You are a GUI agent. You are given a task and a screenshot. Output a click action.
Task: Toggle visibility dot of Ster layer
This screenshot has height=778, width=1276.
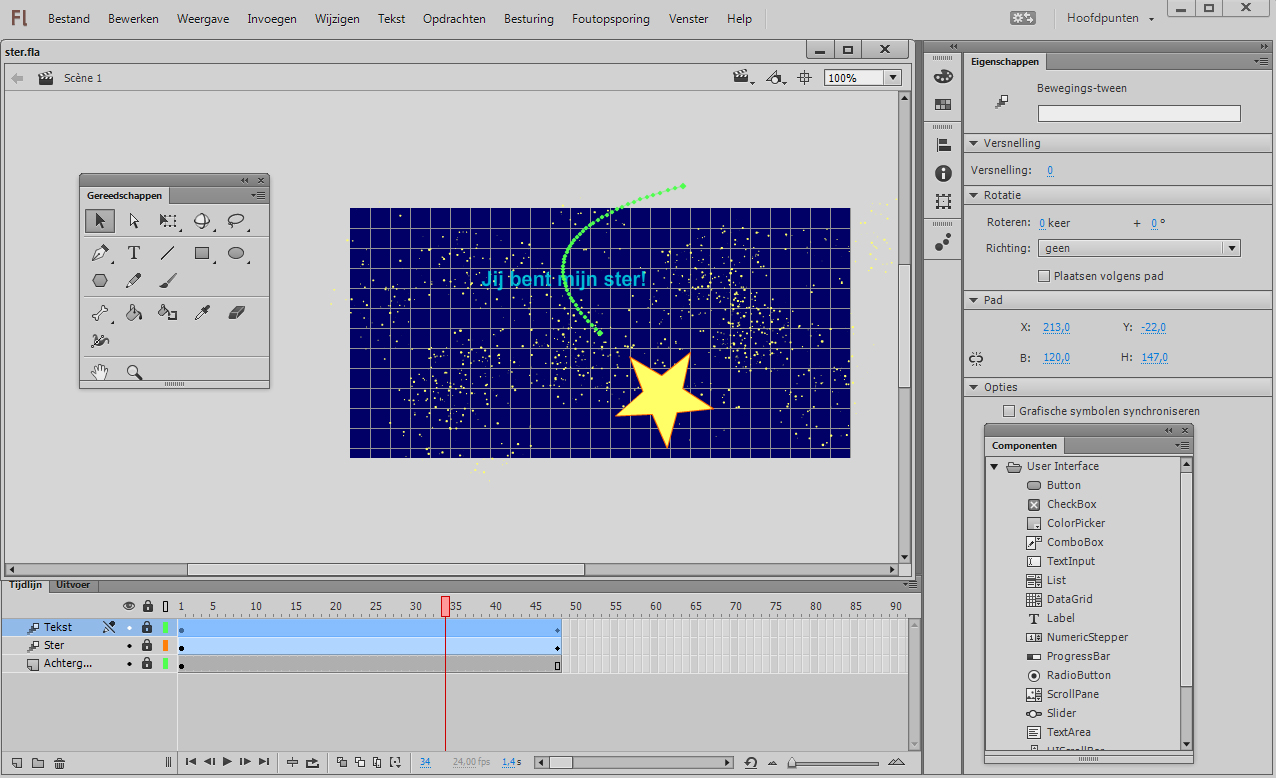[129, 645]
